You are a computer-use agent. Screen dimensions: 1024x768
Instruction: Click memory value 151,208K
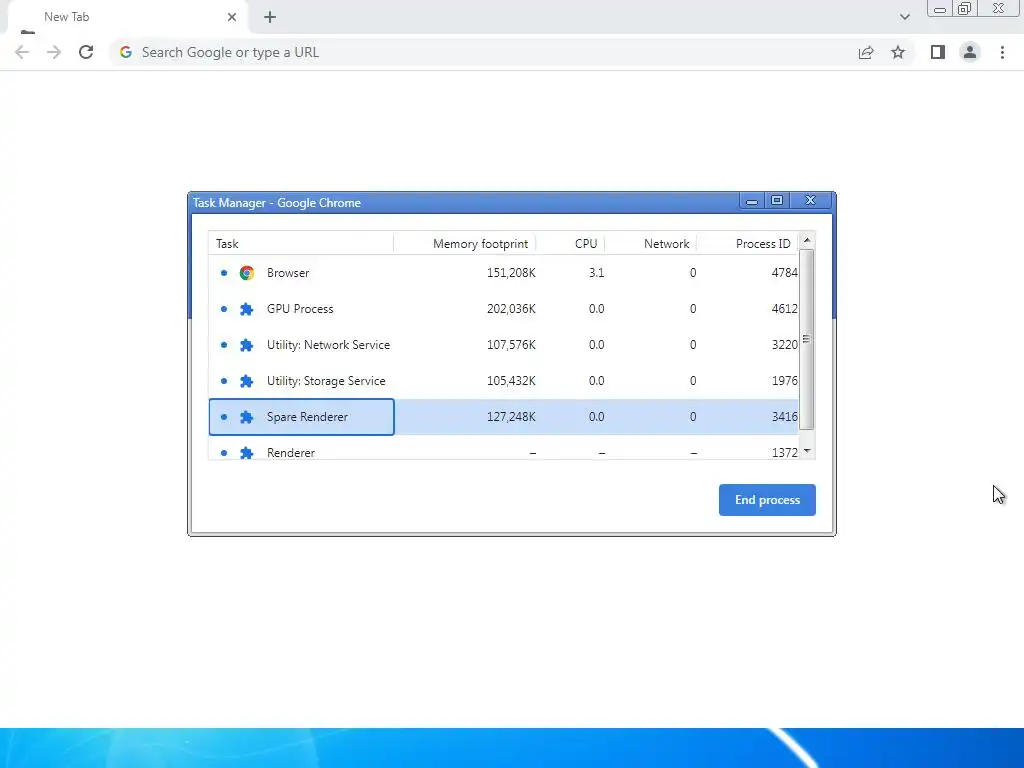[511, 273]
